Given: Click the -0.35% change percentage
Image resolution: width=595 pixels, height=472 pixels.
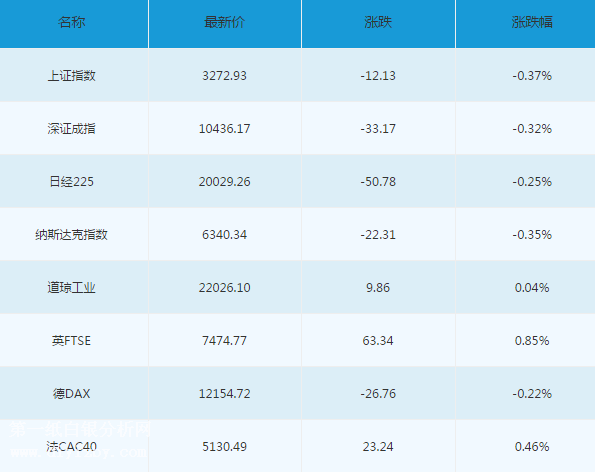Looking at the screenshot, I should [532, 235].
